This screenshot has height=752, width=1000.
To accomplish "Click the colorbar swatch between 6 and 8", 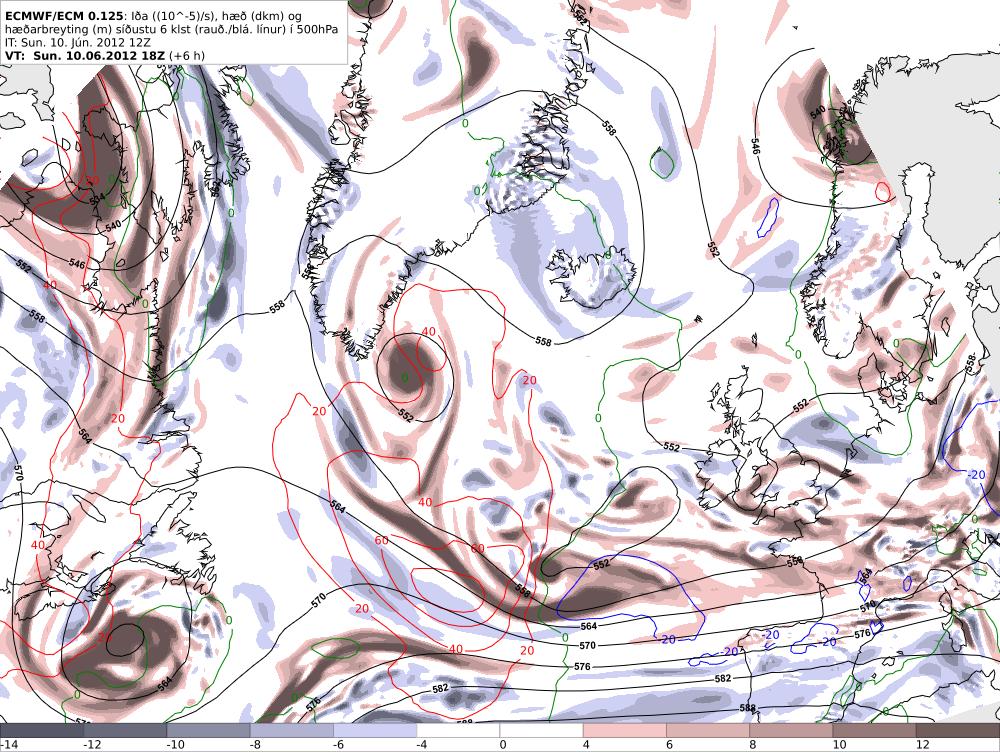I will click(x=708, y=730).
